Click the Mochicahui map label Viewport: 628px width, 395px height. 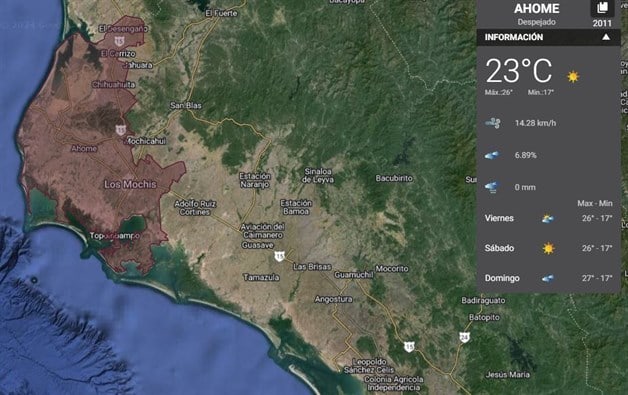pos(146,141)
